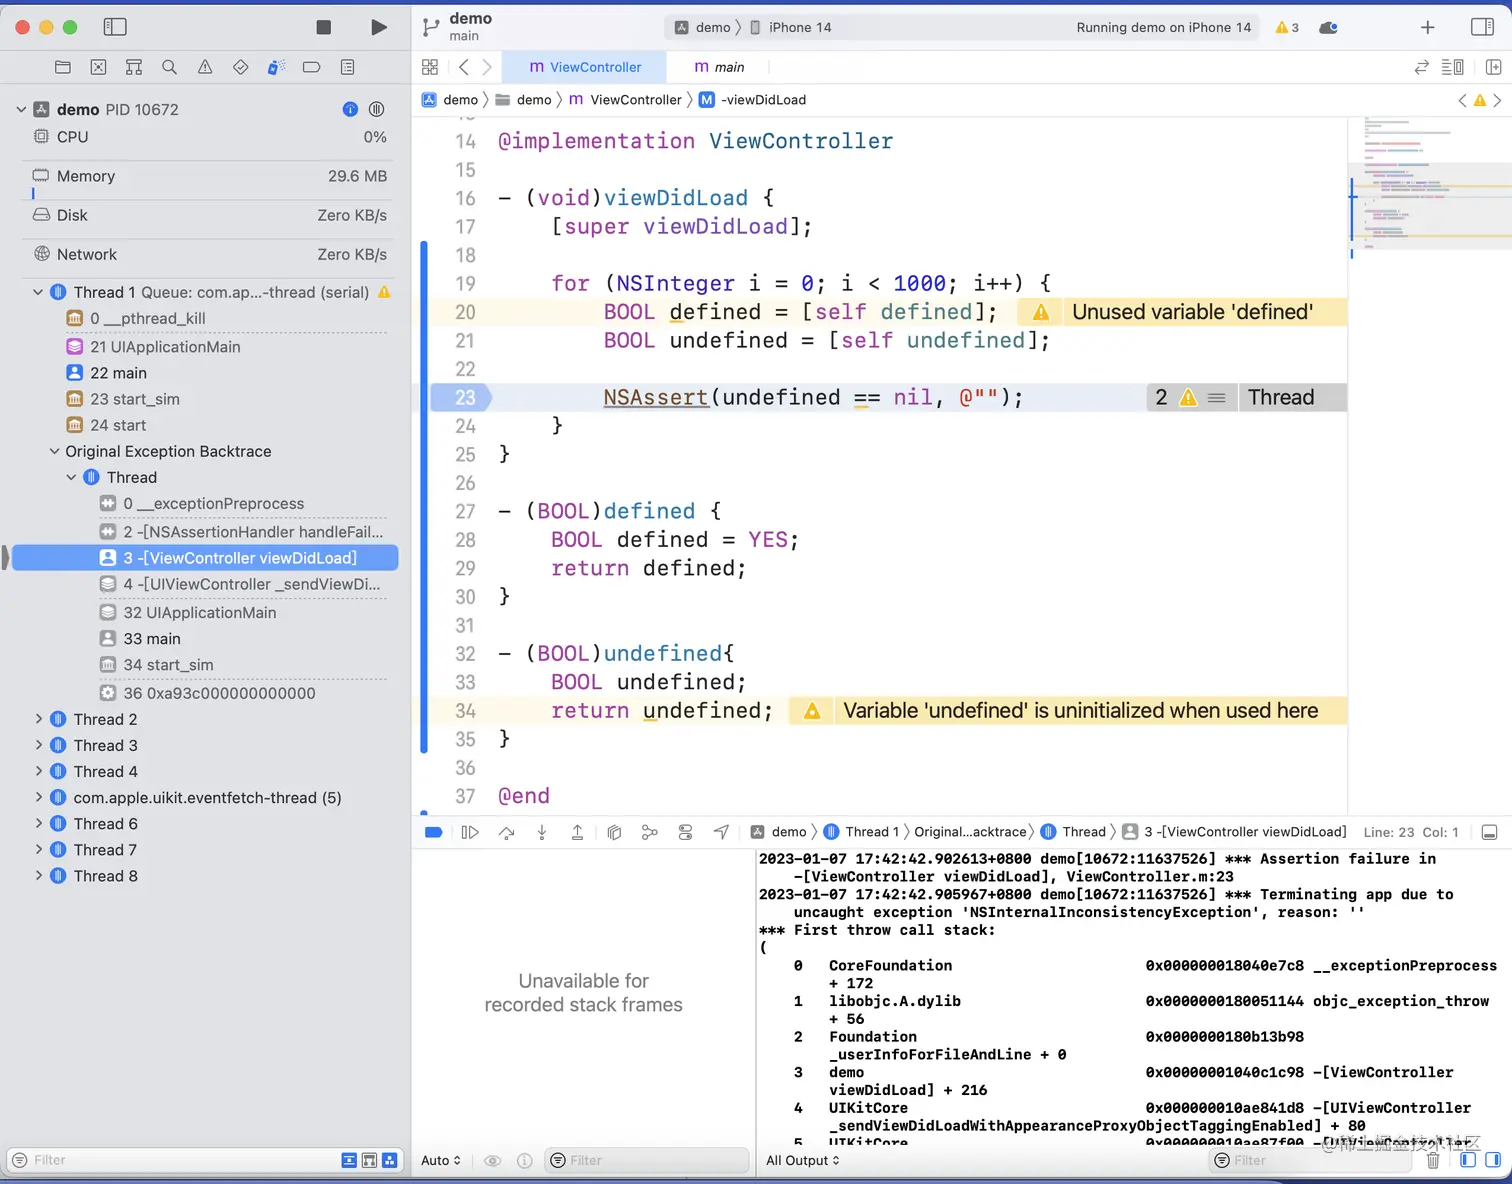1512x1184 pixels.
Task: Expand Thread 3
Action: coord(38,745)
